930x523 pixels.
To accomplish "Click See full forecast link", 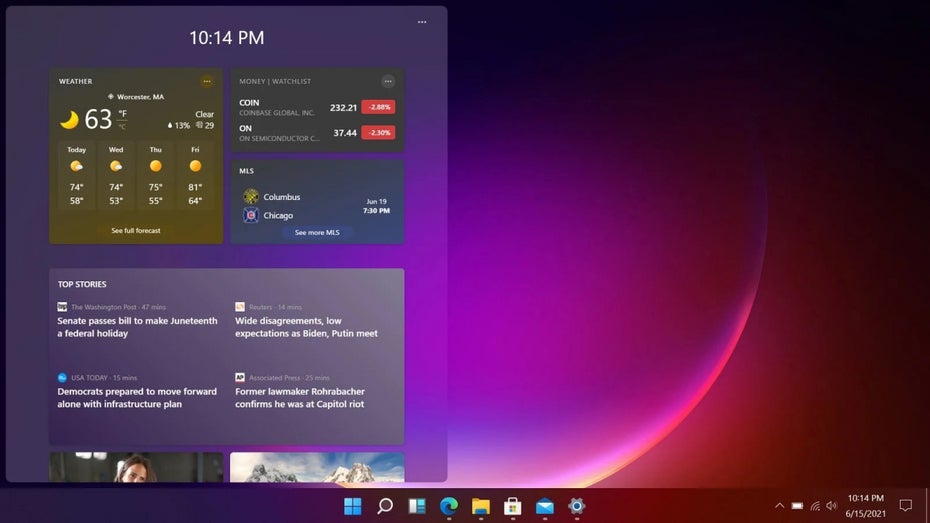I will (136, 231).
